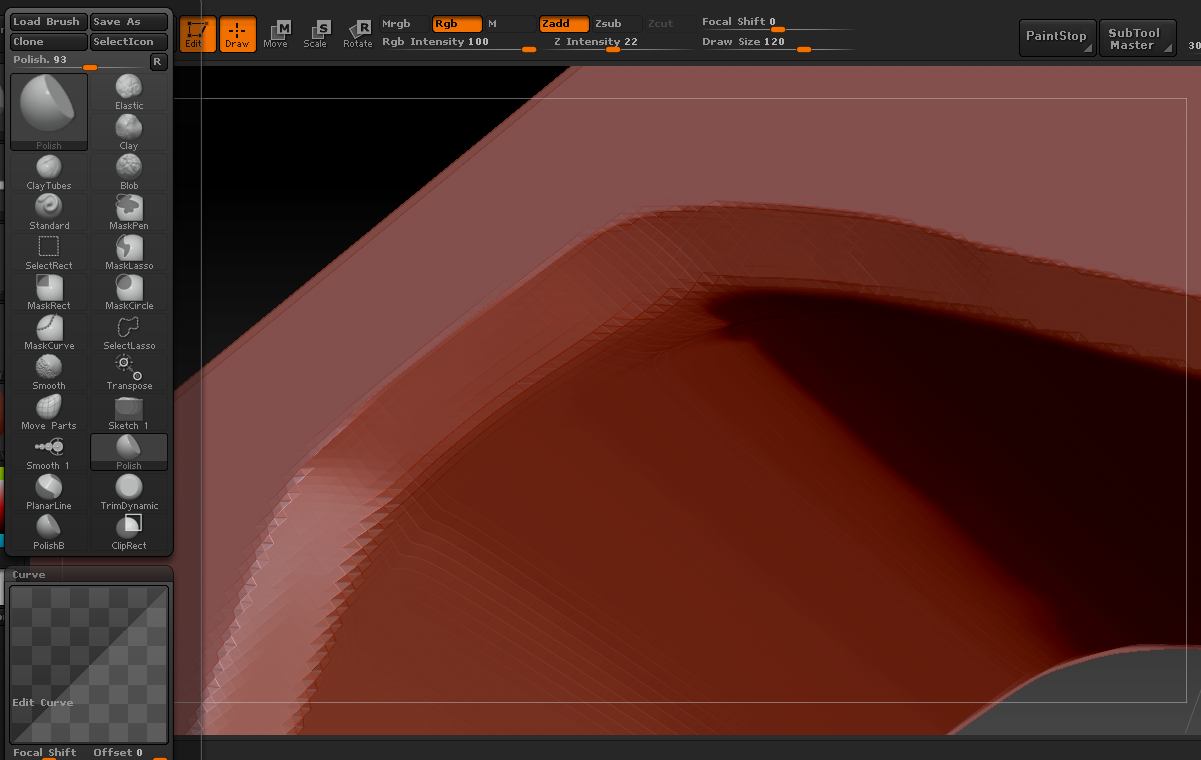This screenshot has width=1201, height=760.
Task: Choose the PlanarLine brush
Action: pos(49,492)
